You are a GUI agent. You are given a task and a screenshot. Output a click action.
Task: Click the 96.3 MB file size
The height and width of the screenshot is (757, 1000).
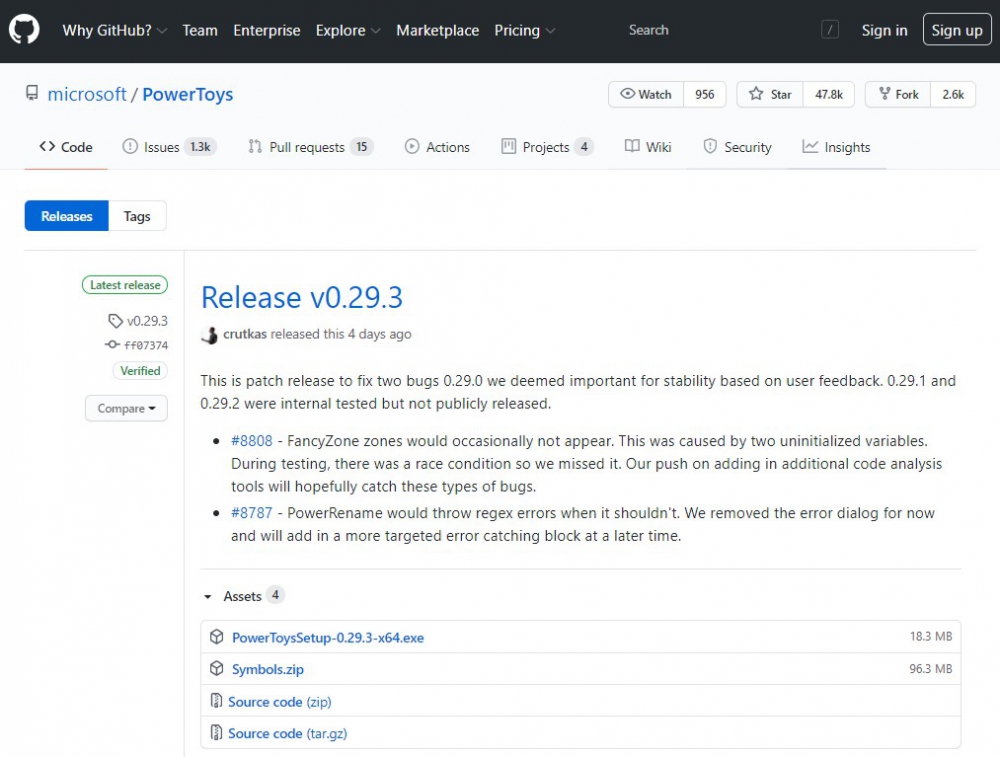pos(930,668)
